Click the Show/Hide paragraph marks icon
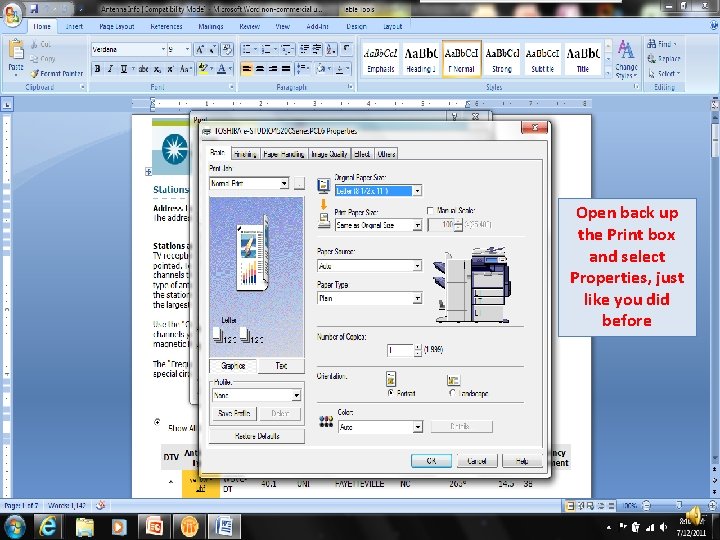This screenshot has width=720, height=540. tap(346, 50)
